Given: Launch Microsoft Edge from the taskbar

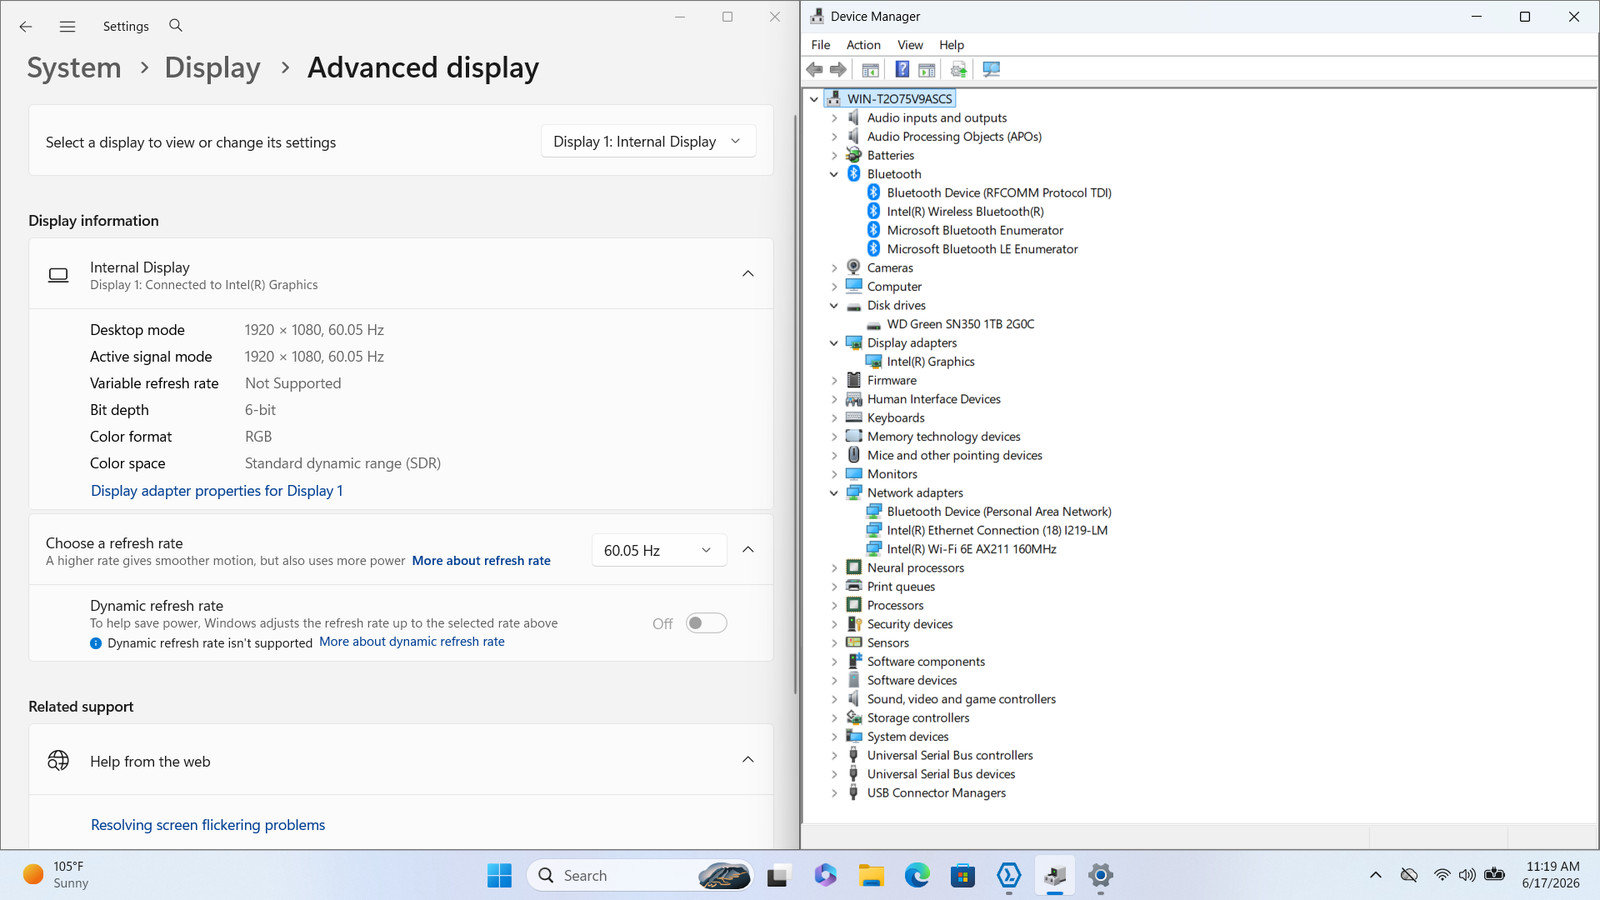Looking at the screenshot, I should [917, 876].
